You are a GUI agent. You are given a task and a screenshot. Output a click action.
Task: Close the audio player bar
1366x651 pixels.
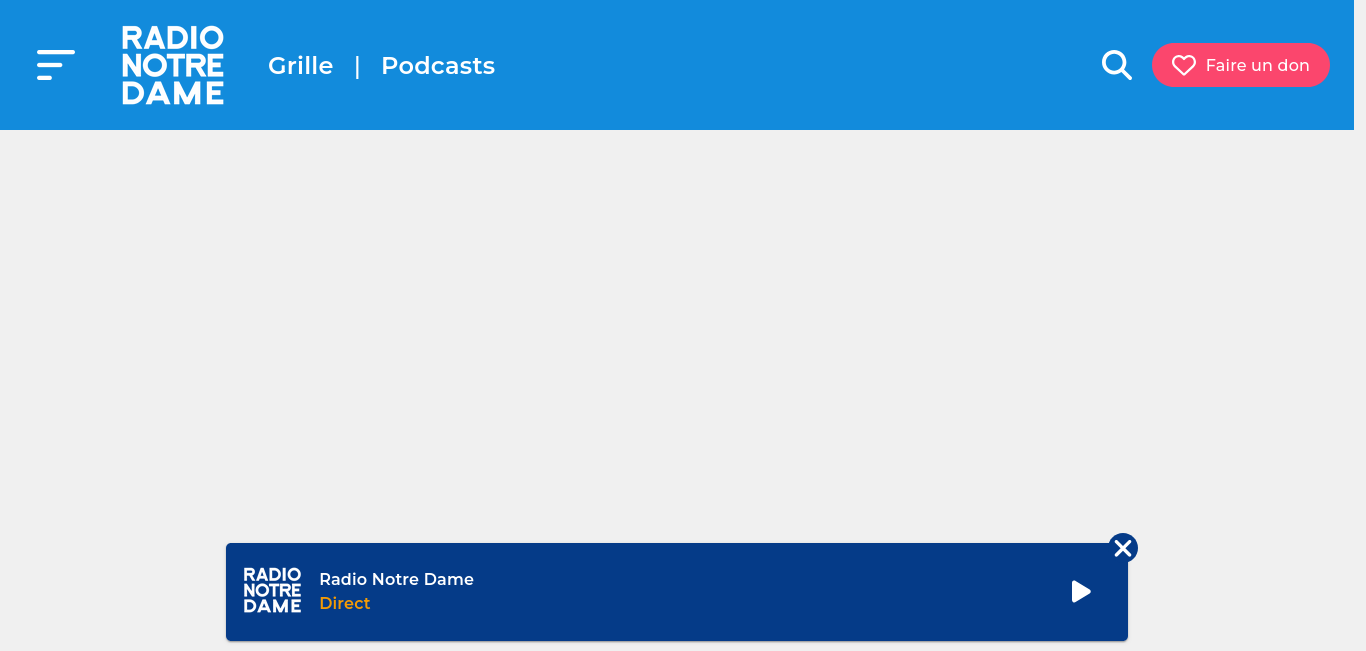(1123, 548)
